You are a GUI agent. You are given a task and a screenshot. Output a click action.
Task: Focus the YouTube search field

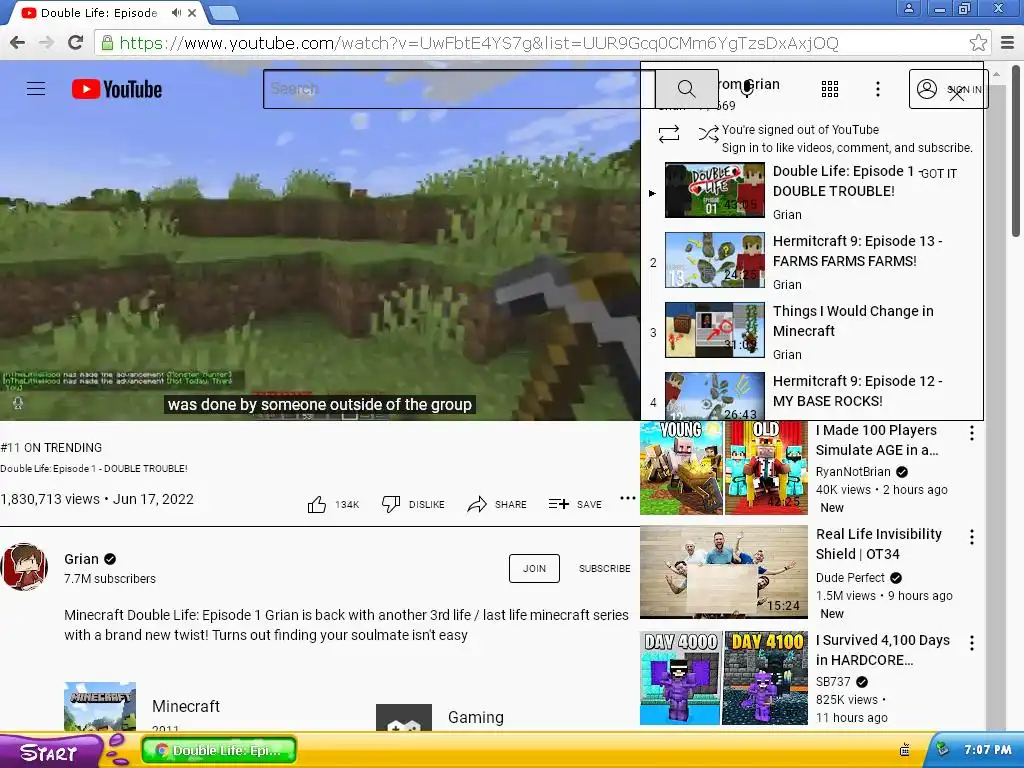459,89
